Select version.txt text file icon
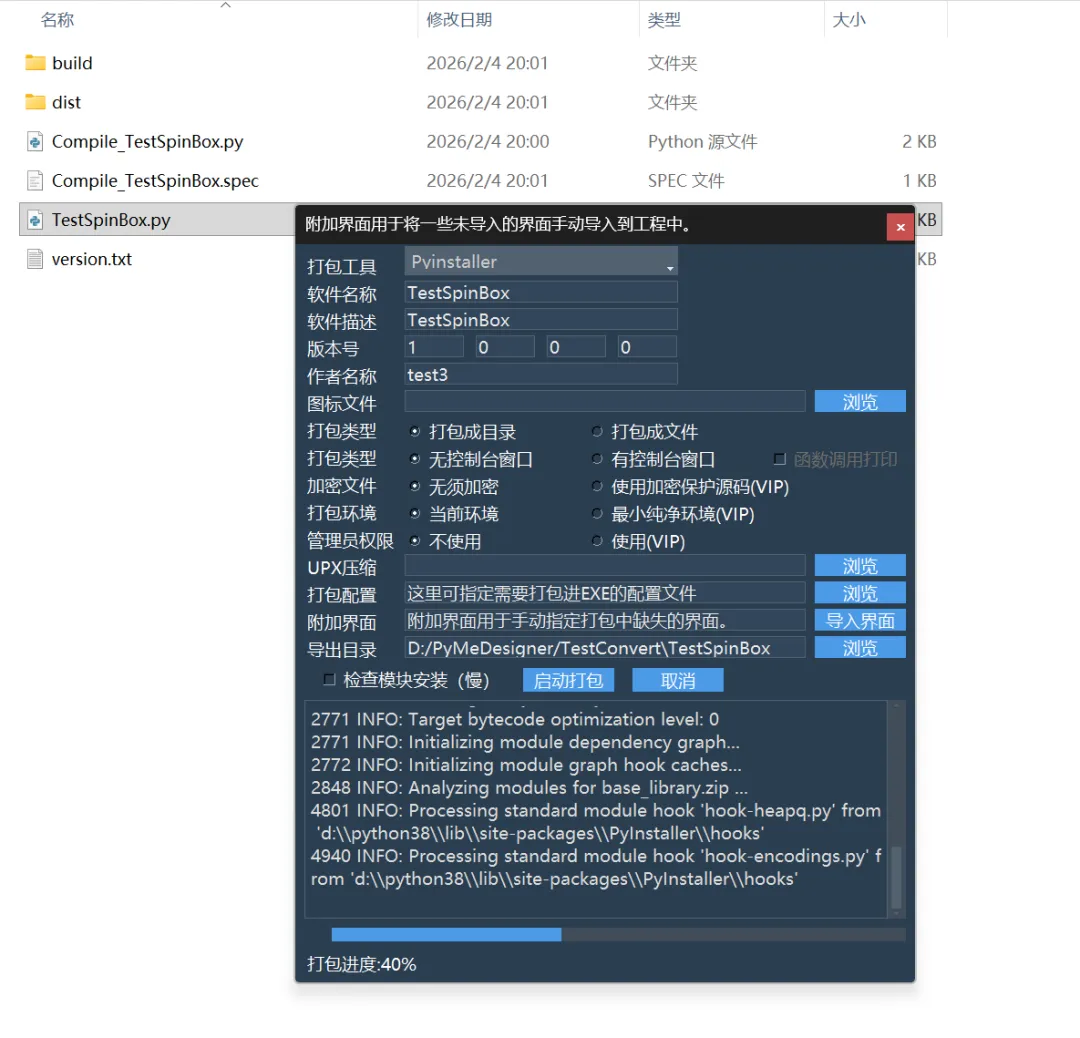The width and height of the screenshot is (1080, 1038). click(x=35, y=259)
